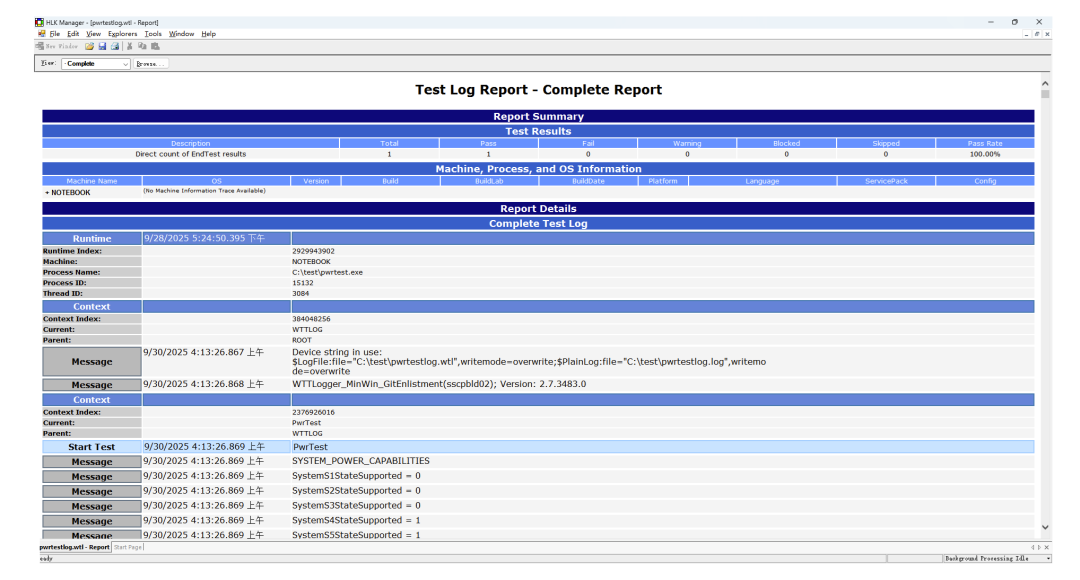Open the Help menu
The height and width of the screenshot is (580, 1080).
[209, 34]
